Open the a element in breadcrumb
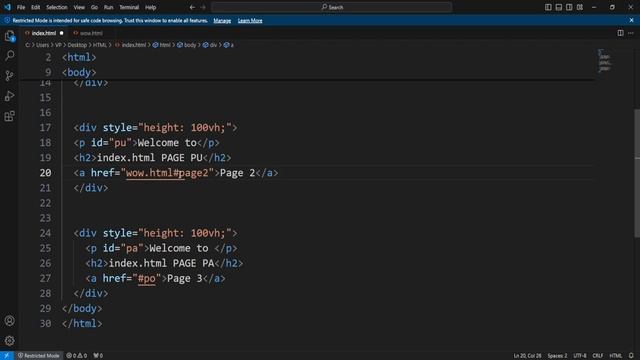 pyautogui.click(x=229, y=45)
